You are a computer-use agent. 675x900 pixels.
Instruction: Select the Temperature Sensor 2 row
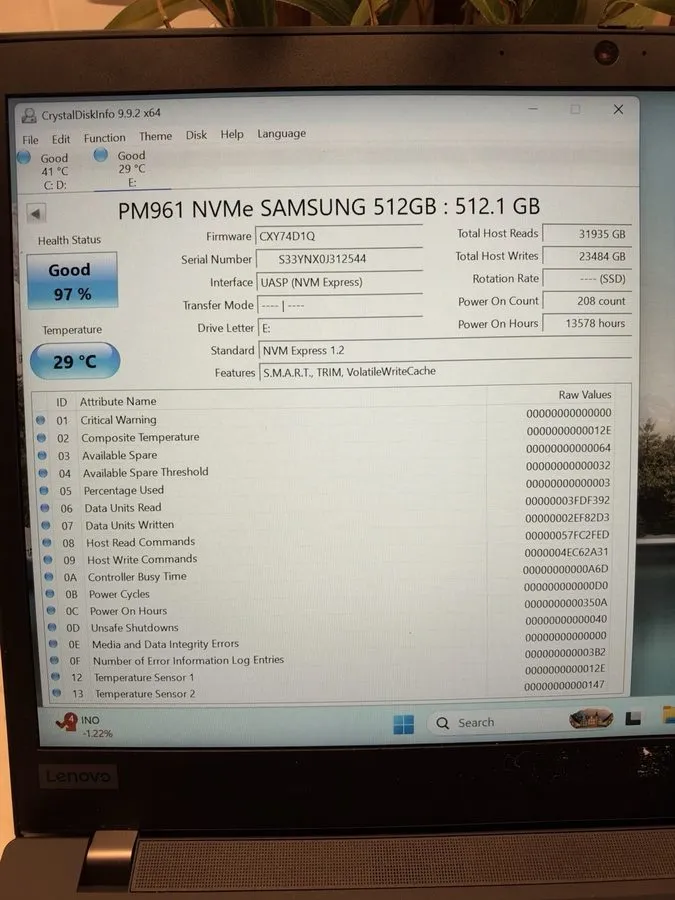(332, 690)
